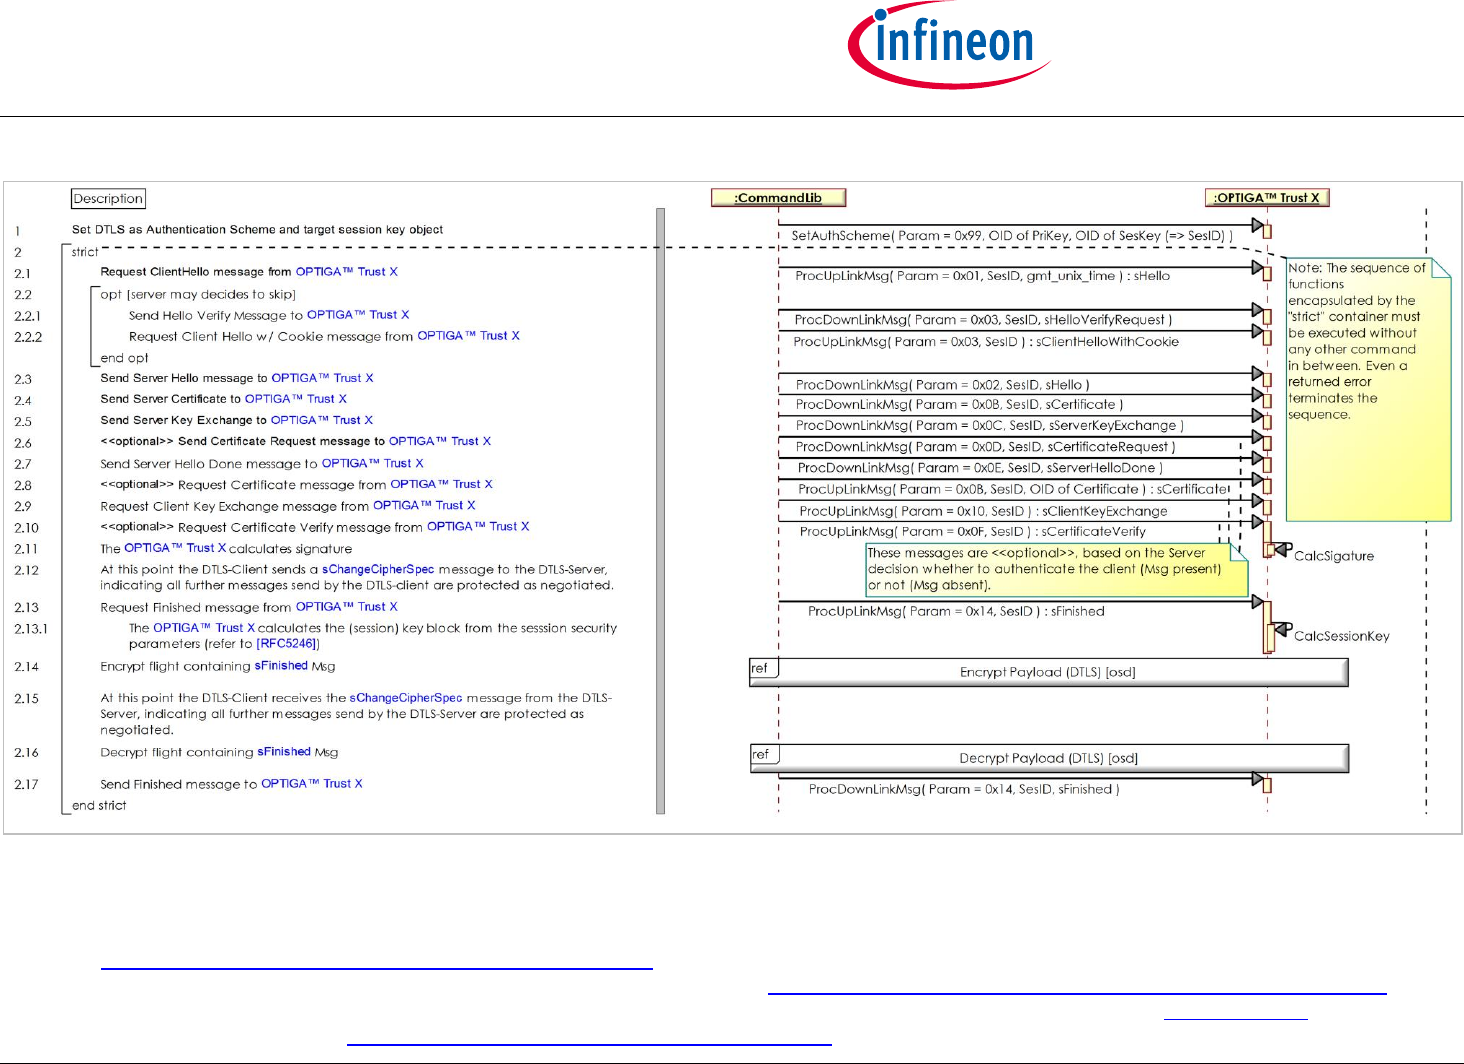Click the "end opt" label
The height and width of the screenshot is (1064, 1464).
[x=124, y=358]
